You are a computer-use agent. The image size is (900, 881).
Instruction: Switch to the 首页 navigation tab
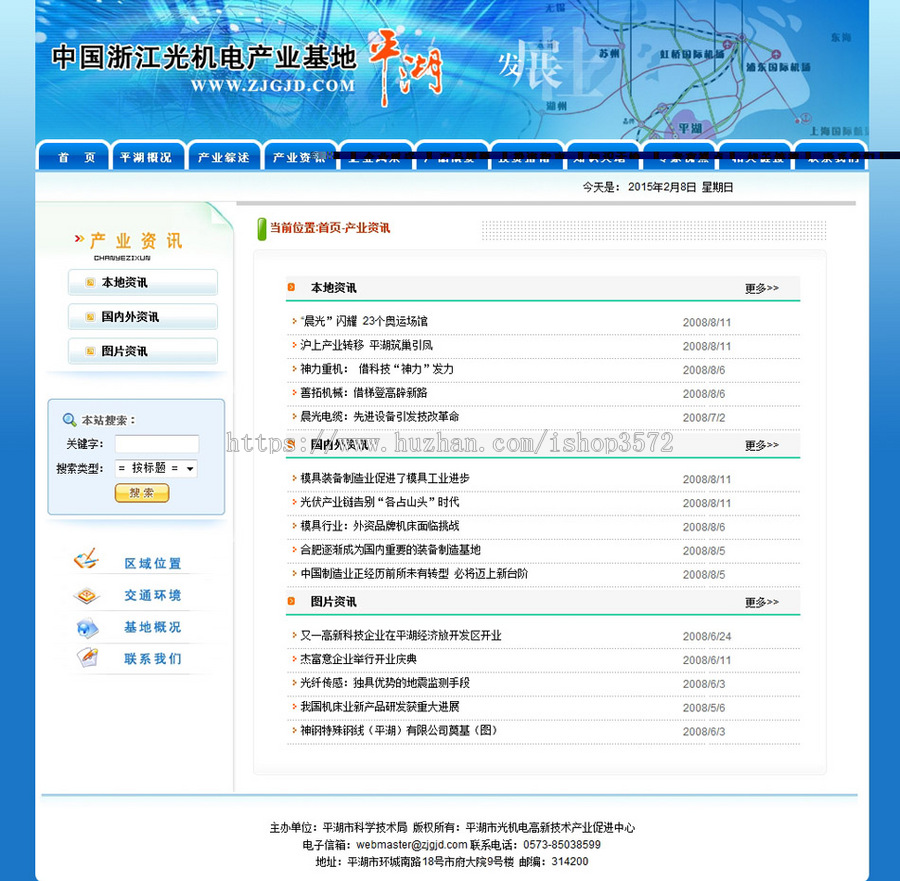coord(72,157)
